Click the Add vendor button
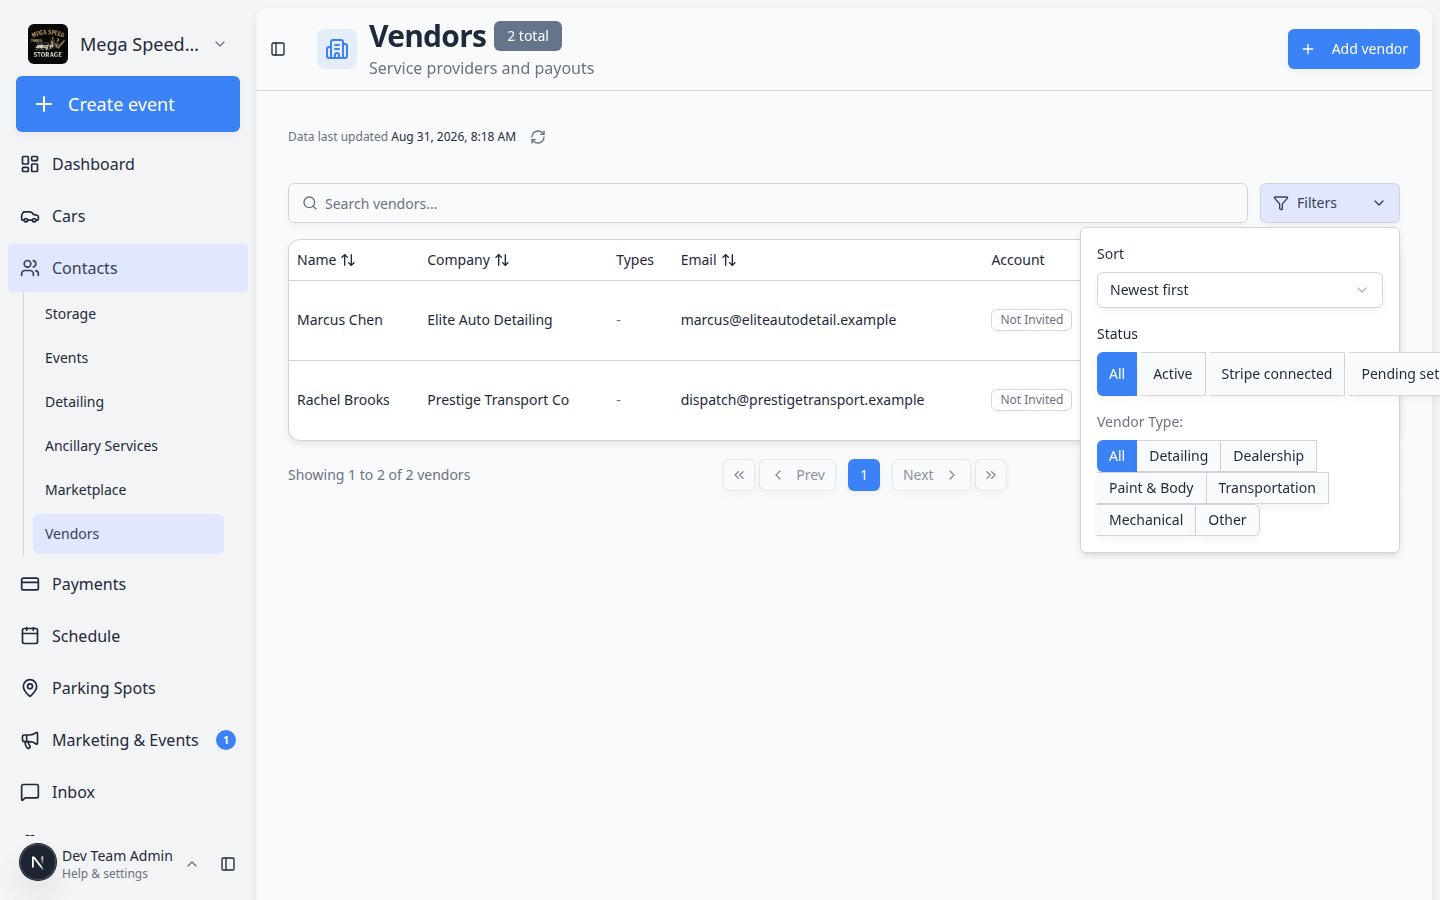 [1354, 49]
